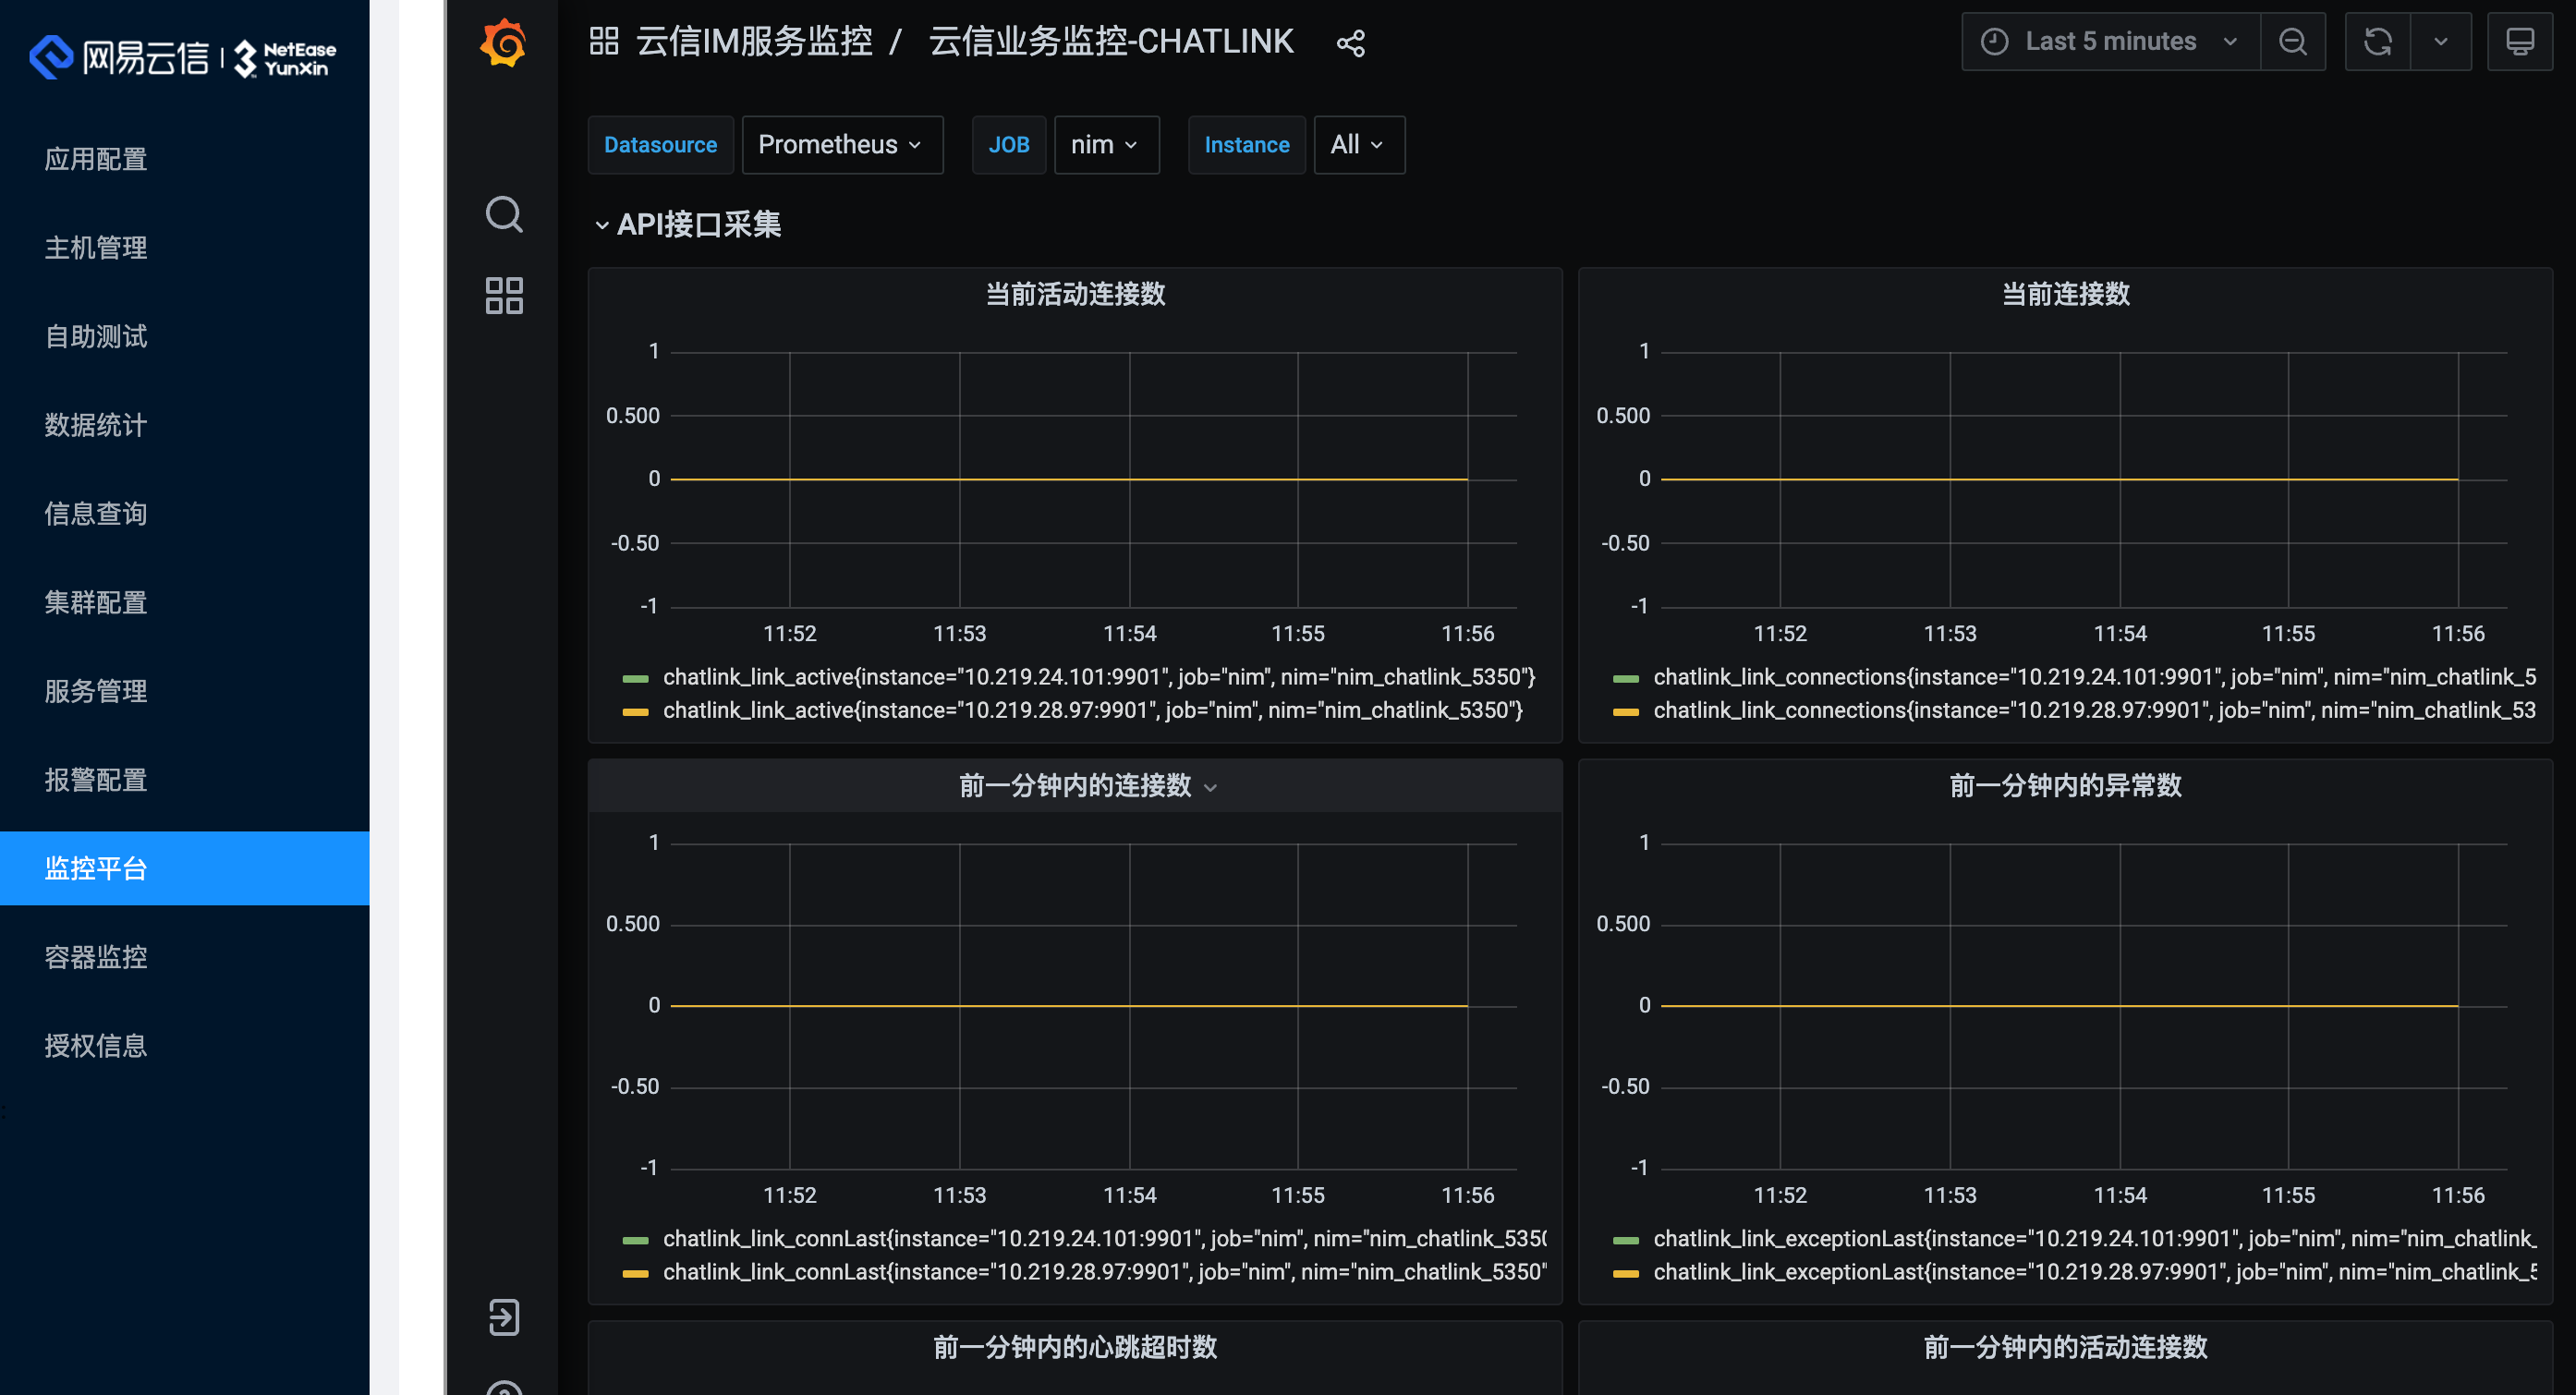
Task: Share the dashboard via the share icon
Action: pyautogui.click(x=1351, y=42)
